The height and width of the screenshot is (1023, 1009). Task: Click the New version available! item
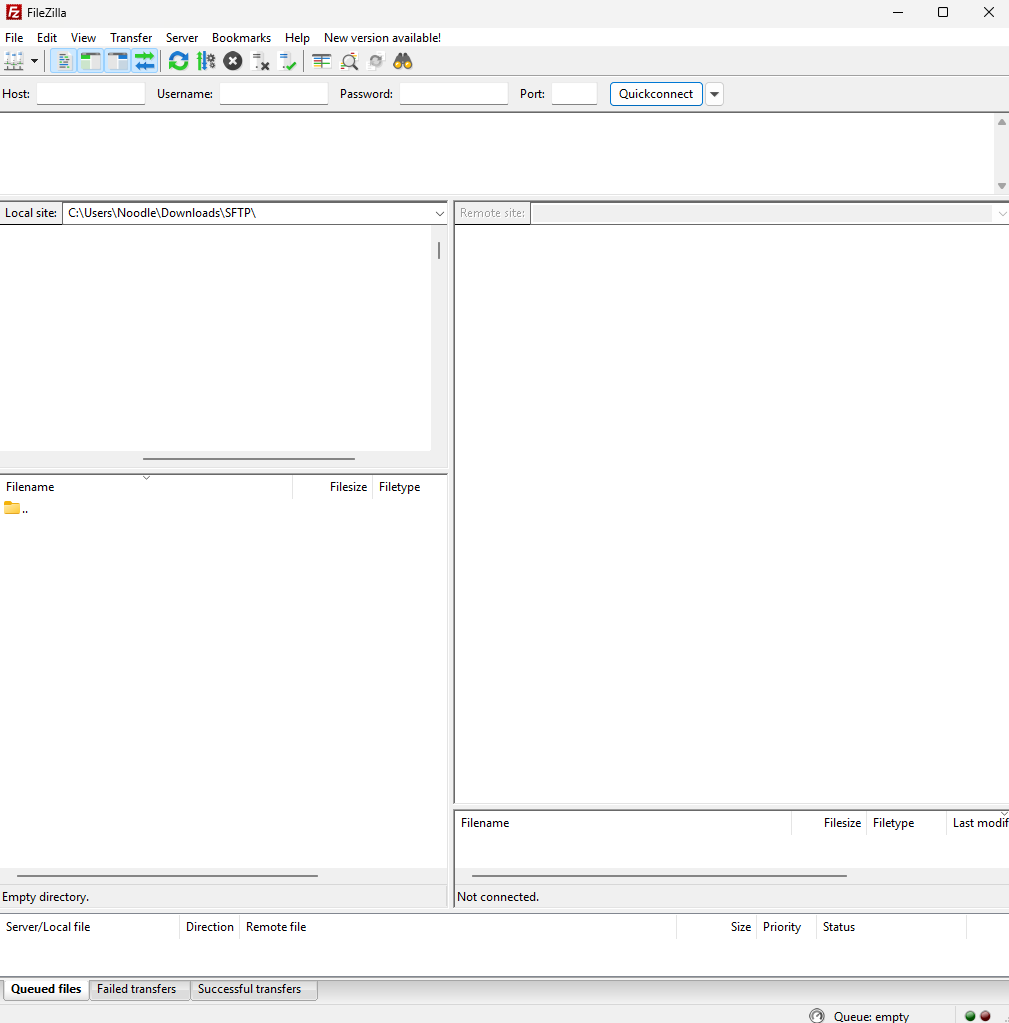tap(382, 37)
